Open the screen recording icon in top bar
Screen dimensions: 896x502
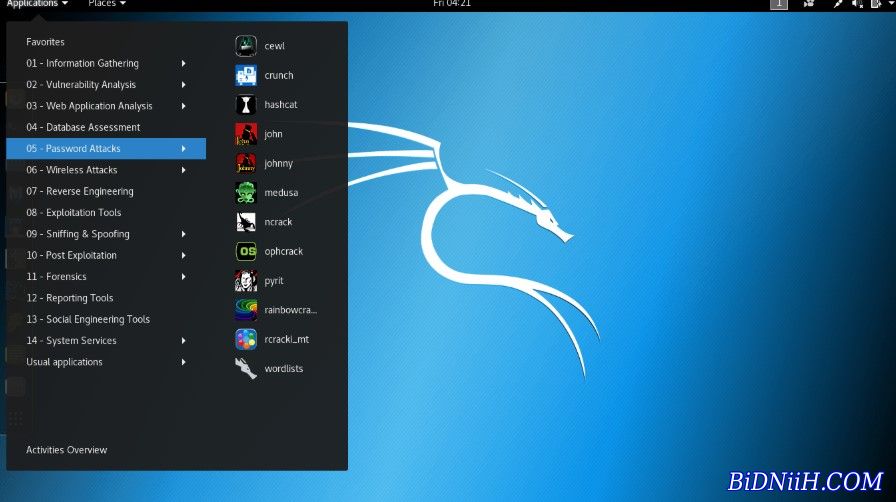tap(809, 3)
